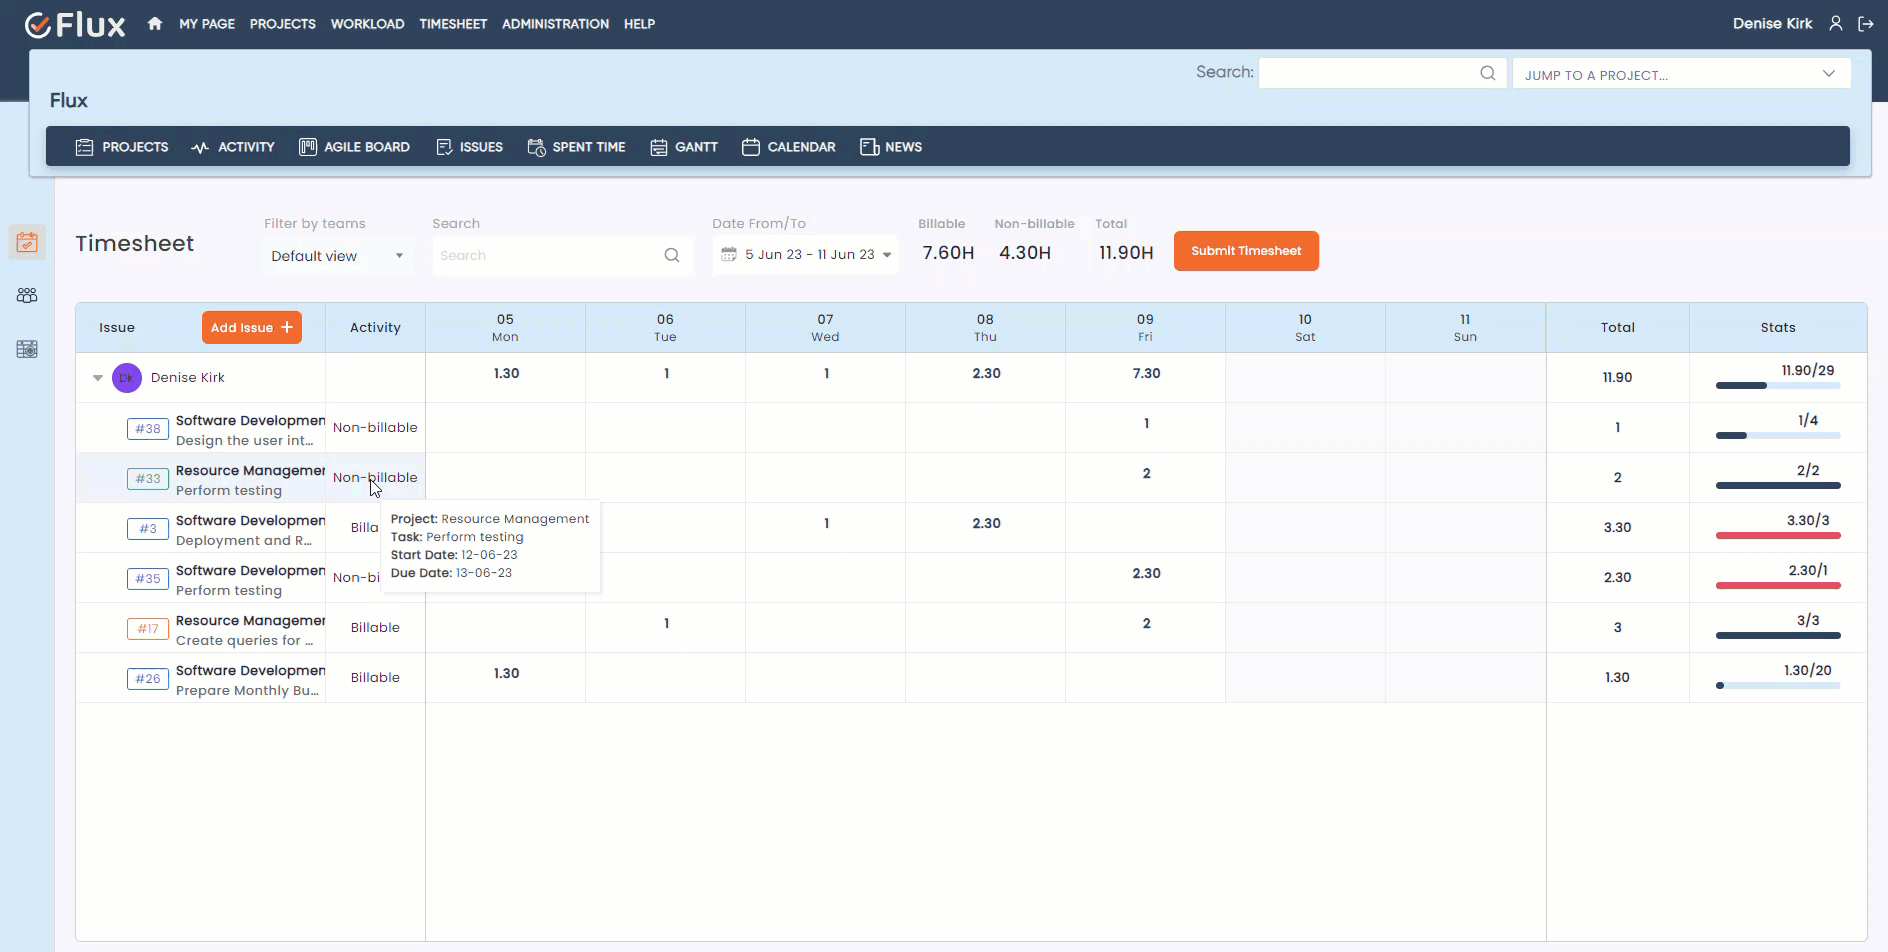Screen dimensions: 1888x952
Task: Collapse the Denise Kirk row
Action: tap(98, 378)
